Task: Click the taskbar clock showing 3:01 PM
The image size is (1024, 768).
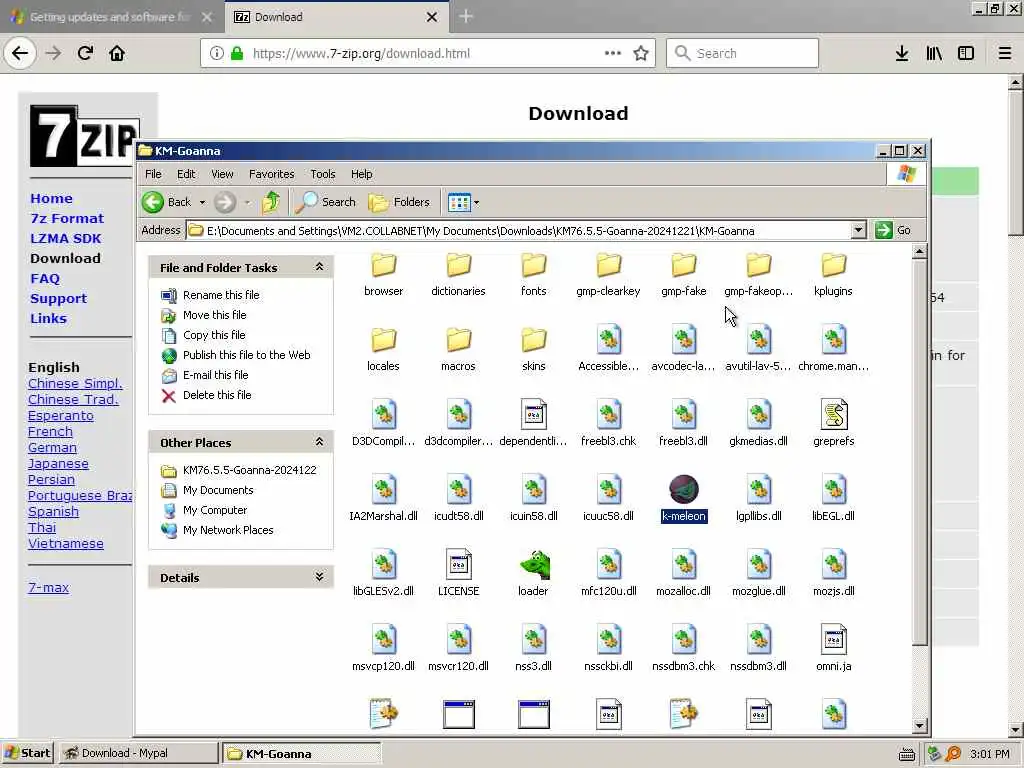Action: click(x=990, y=754)
